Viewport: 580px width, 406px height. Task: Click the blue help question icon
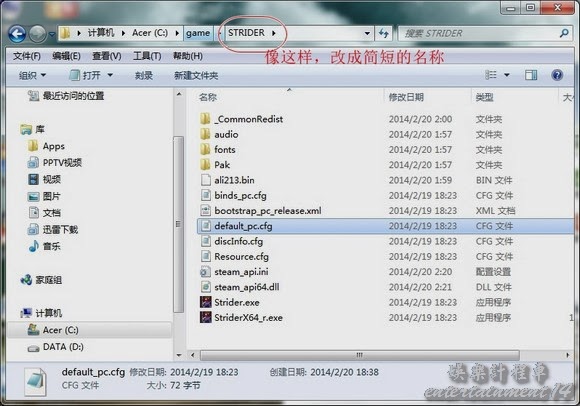557,75
